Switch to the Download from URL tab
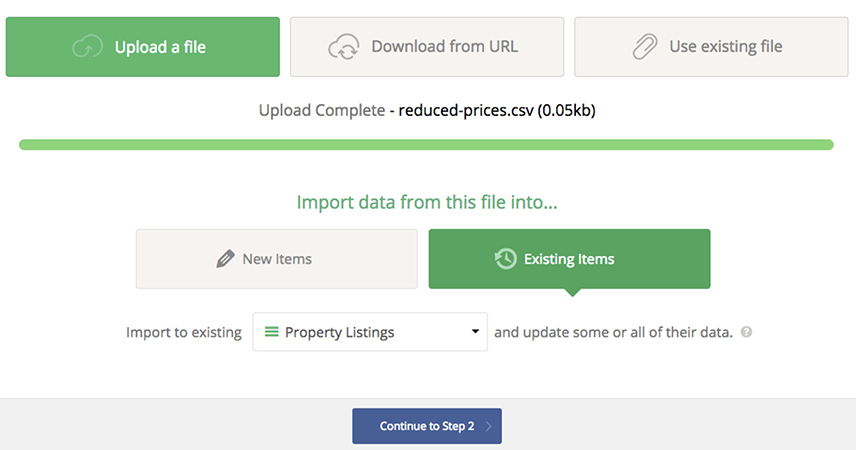This screenshot has height=450, width=856. [427, 47]
